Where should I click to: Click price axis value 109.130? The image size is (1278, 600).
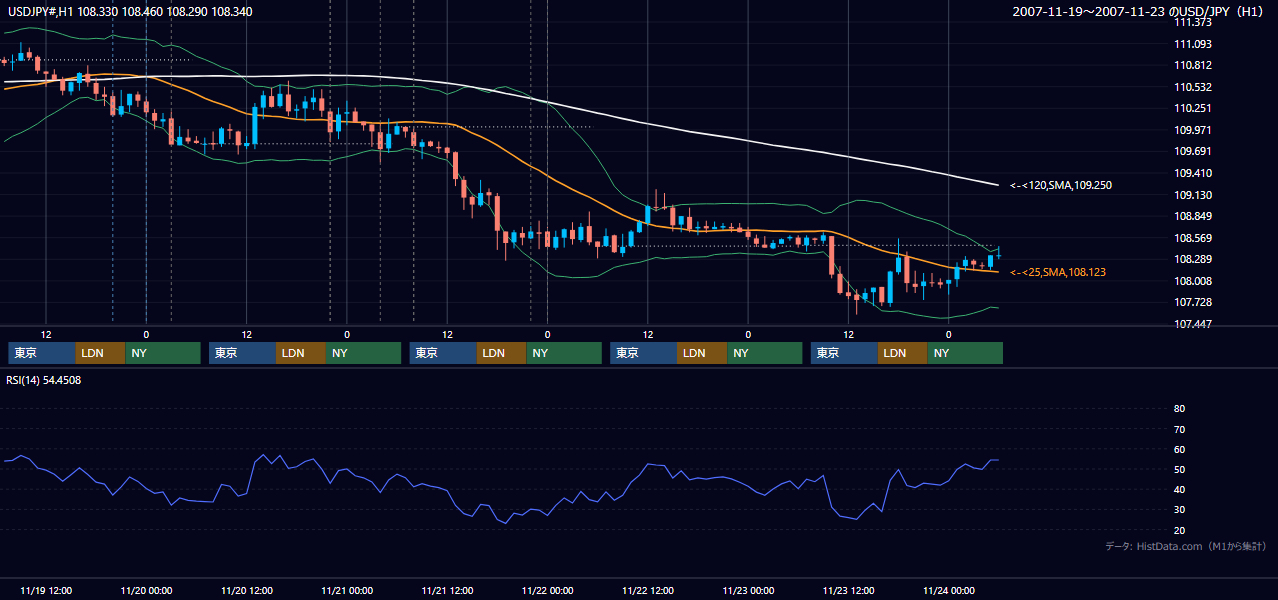(x=1193, y=195)
